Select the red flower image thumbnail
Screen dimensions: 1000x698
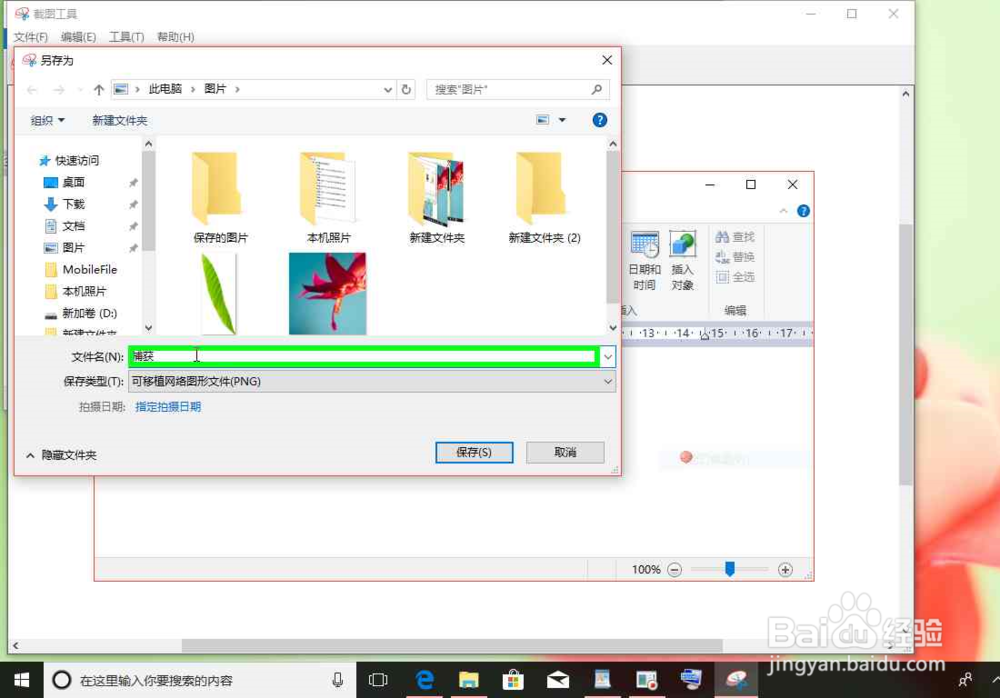click(328, 293)
